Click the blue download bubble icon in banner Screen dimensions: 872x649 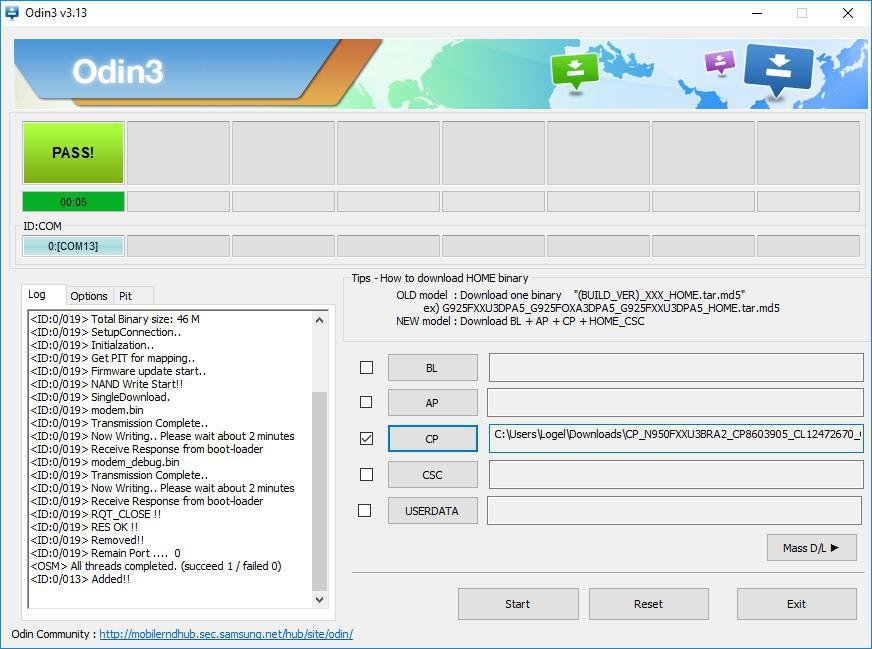pyautogui.click(x=777, y=70)
